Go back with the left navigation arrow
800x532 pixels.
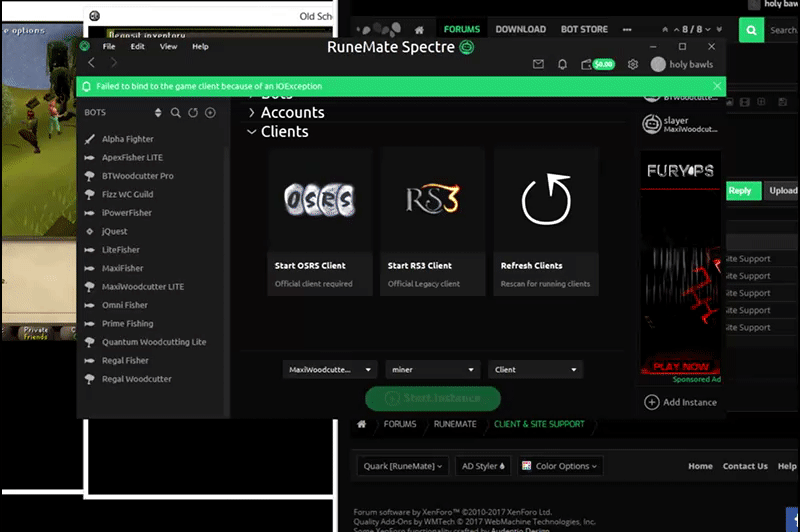click(91, 62)
